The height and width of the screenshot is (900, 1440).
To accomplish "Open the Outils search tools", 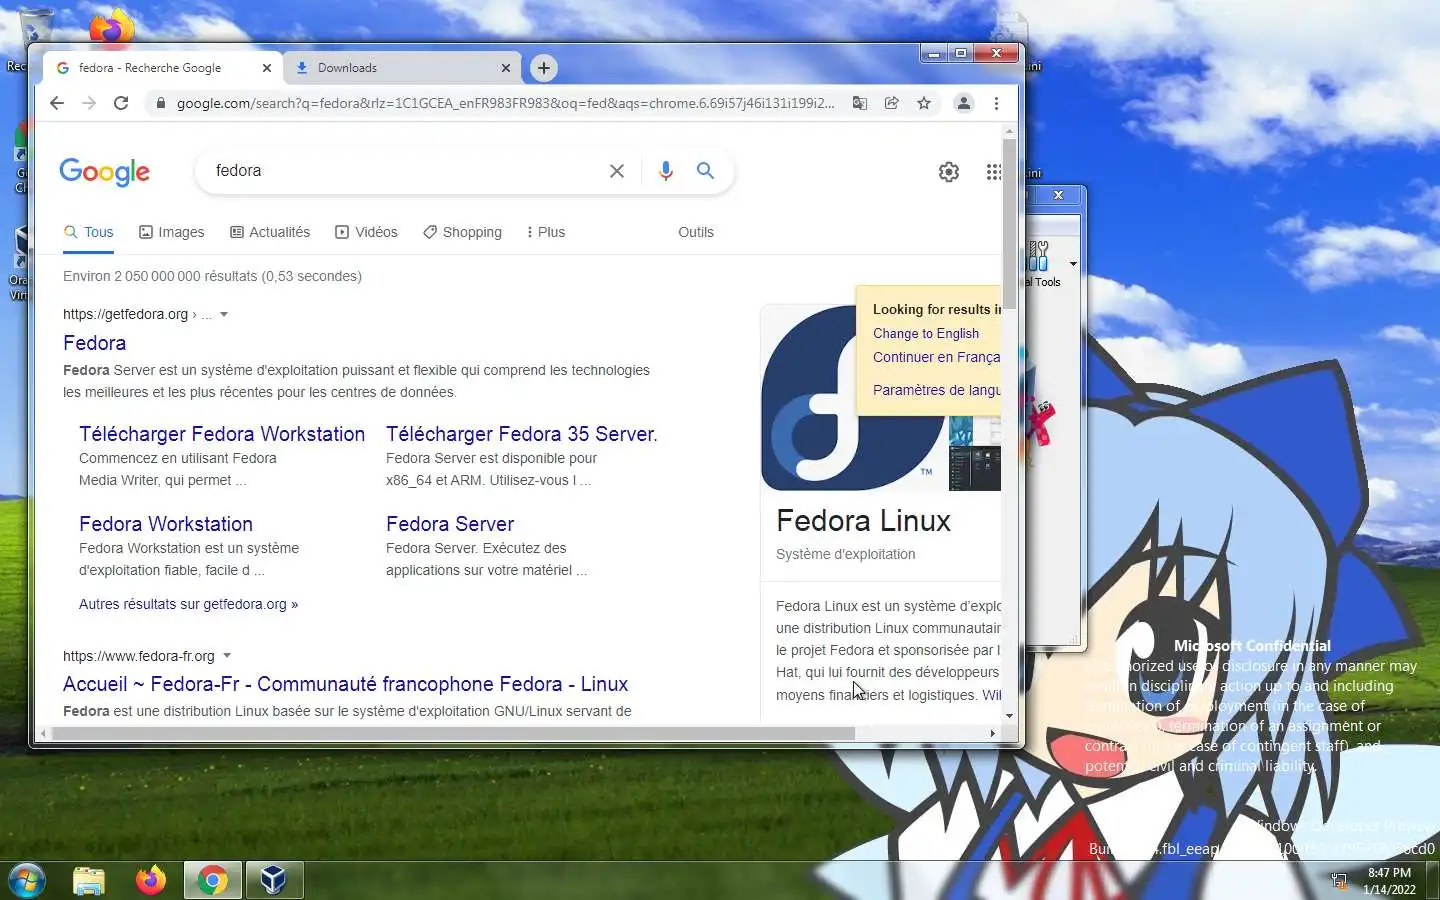I will pyautogui.click(x=696, y=232).
